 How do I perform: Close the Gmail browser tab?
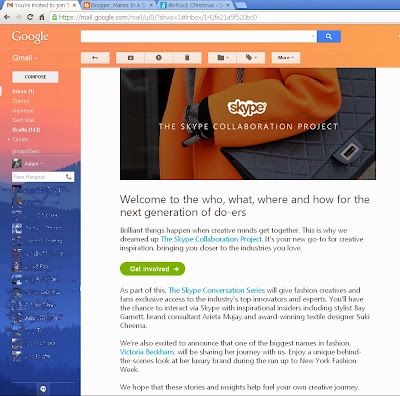click(x=74, y=5)
